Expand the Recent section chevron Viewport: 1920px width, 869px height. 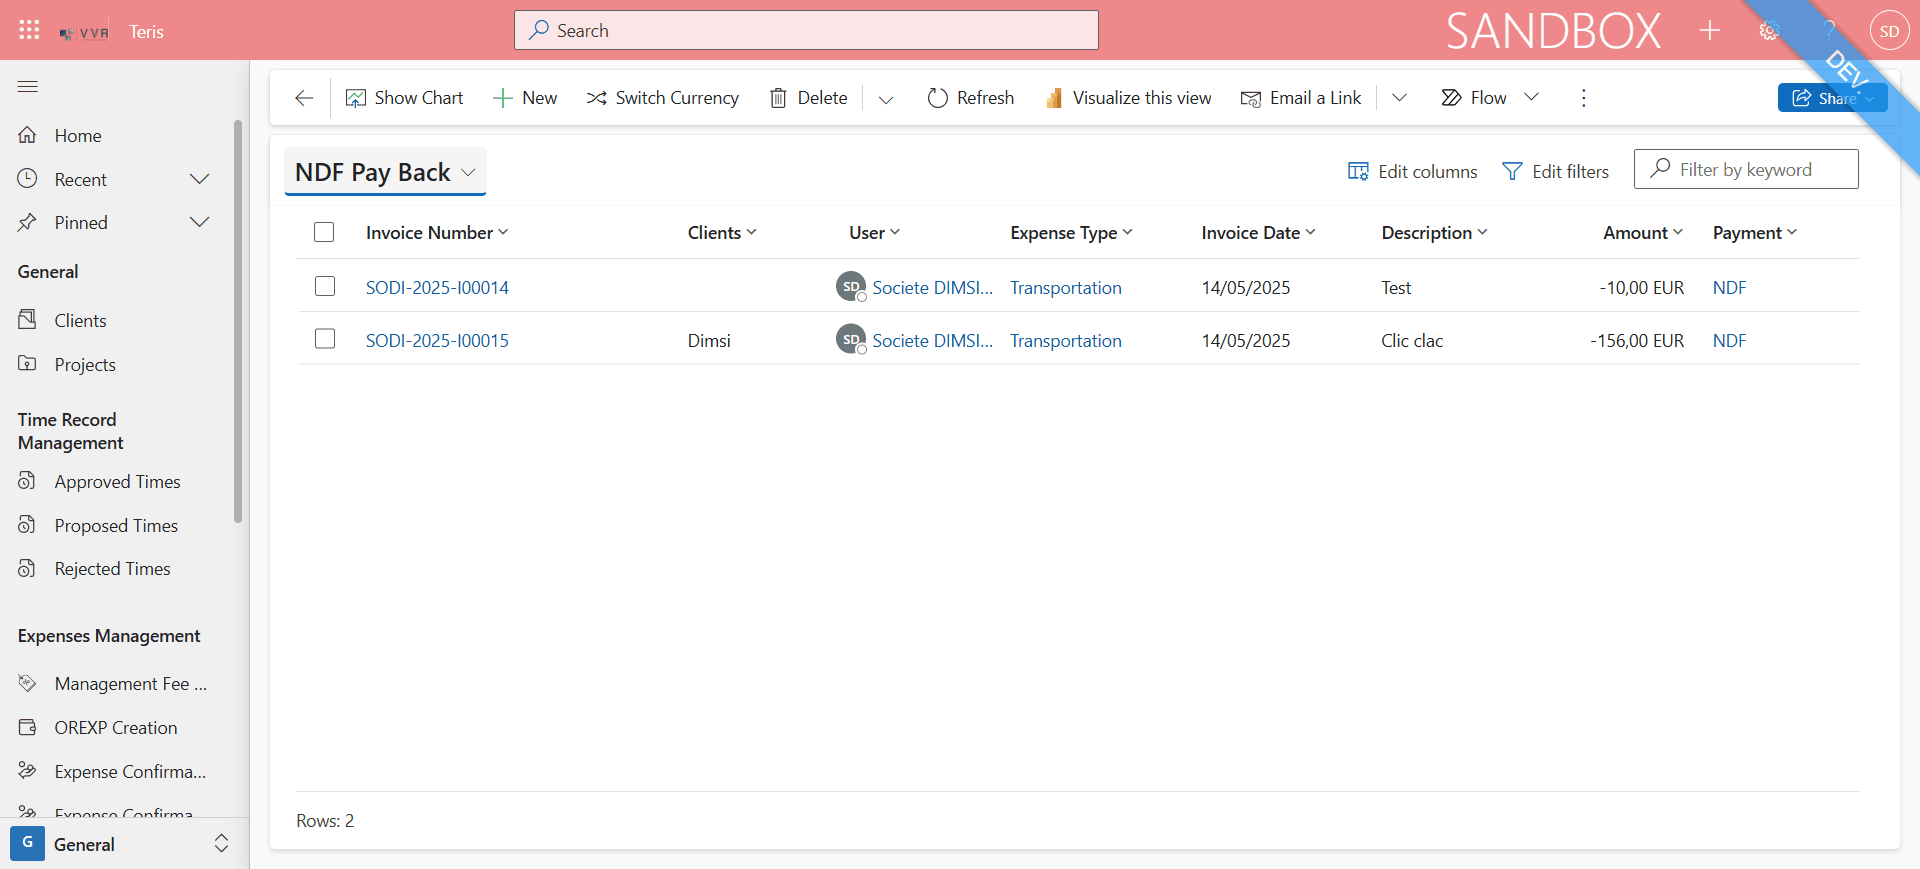200,179
